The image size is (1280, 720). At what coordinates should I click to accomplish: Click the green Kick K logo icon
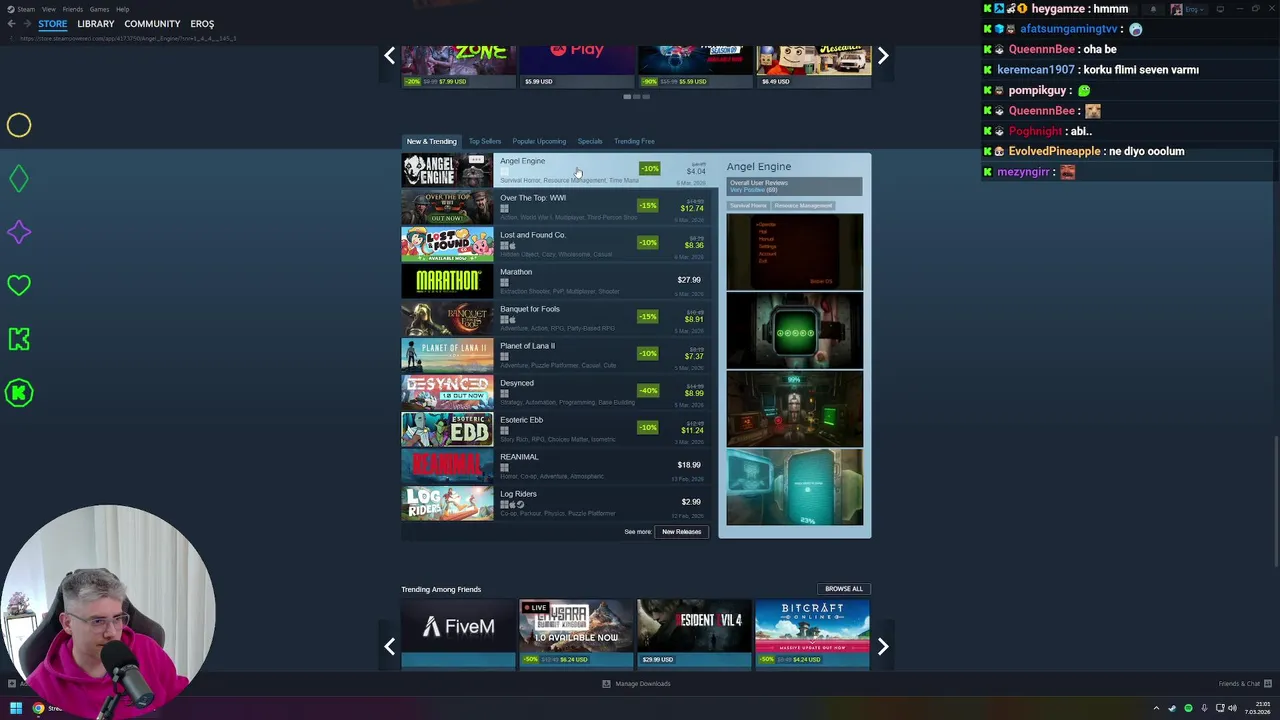click(x=19, y=339)
